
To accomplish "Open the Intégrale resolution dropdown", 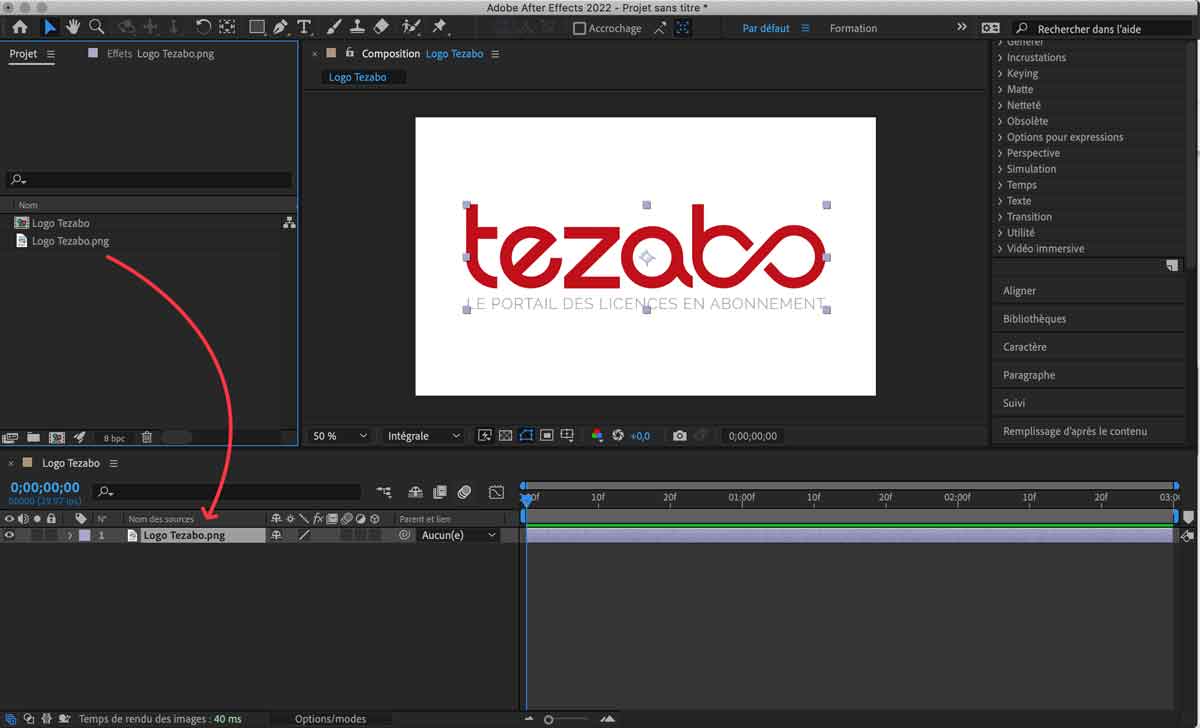I will tap(424, 436).
